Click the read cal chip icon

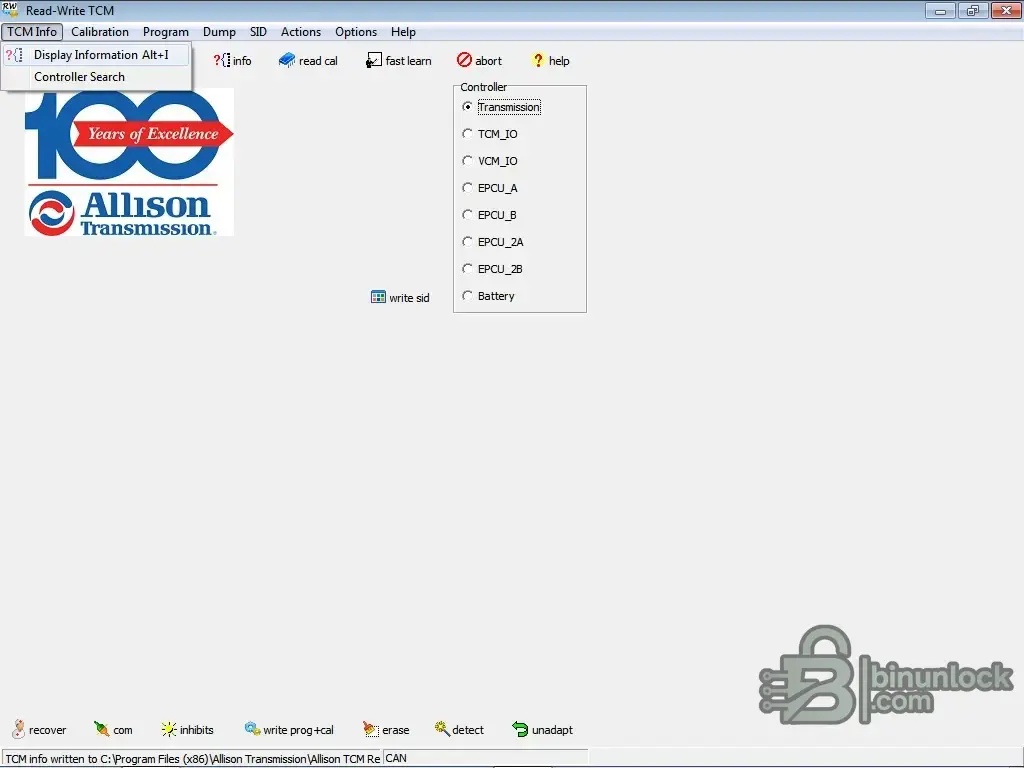(287, 61)
